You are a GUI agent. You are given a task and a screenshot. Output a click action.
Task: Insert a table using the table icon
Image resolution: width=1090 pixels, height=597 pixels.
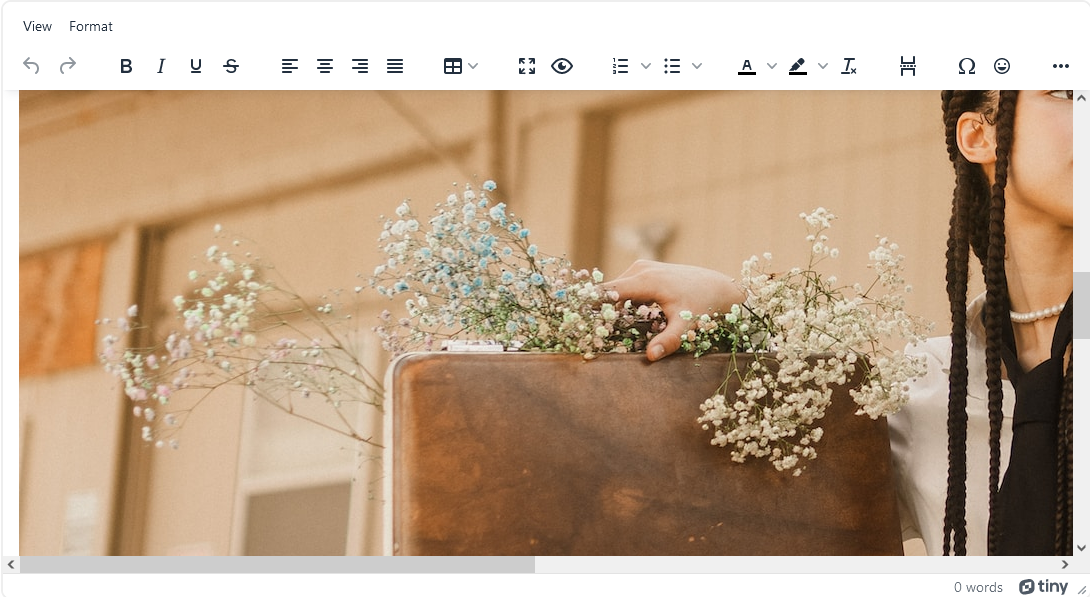(453, 66)
